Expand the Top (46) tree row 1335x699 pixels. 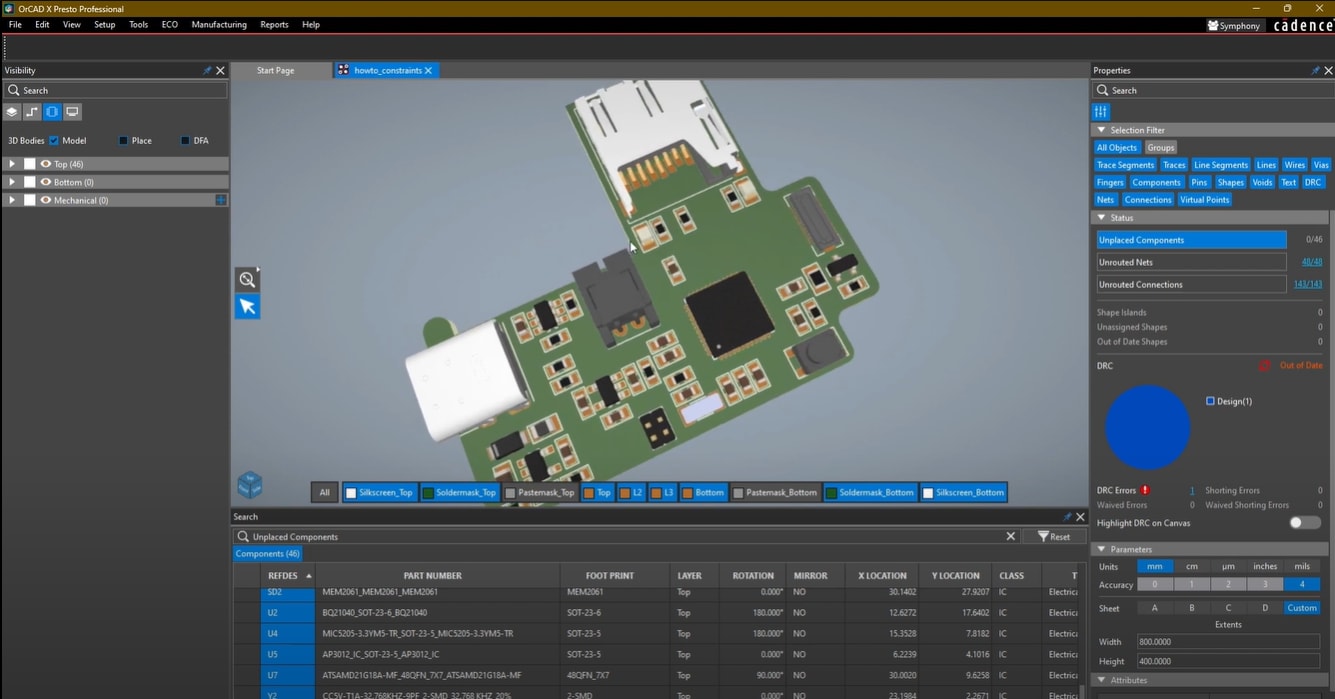12,164
